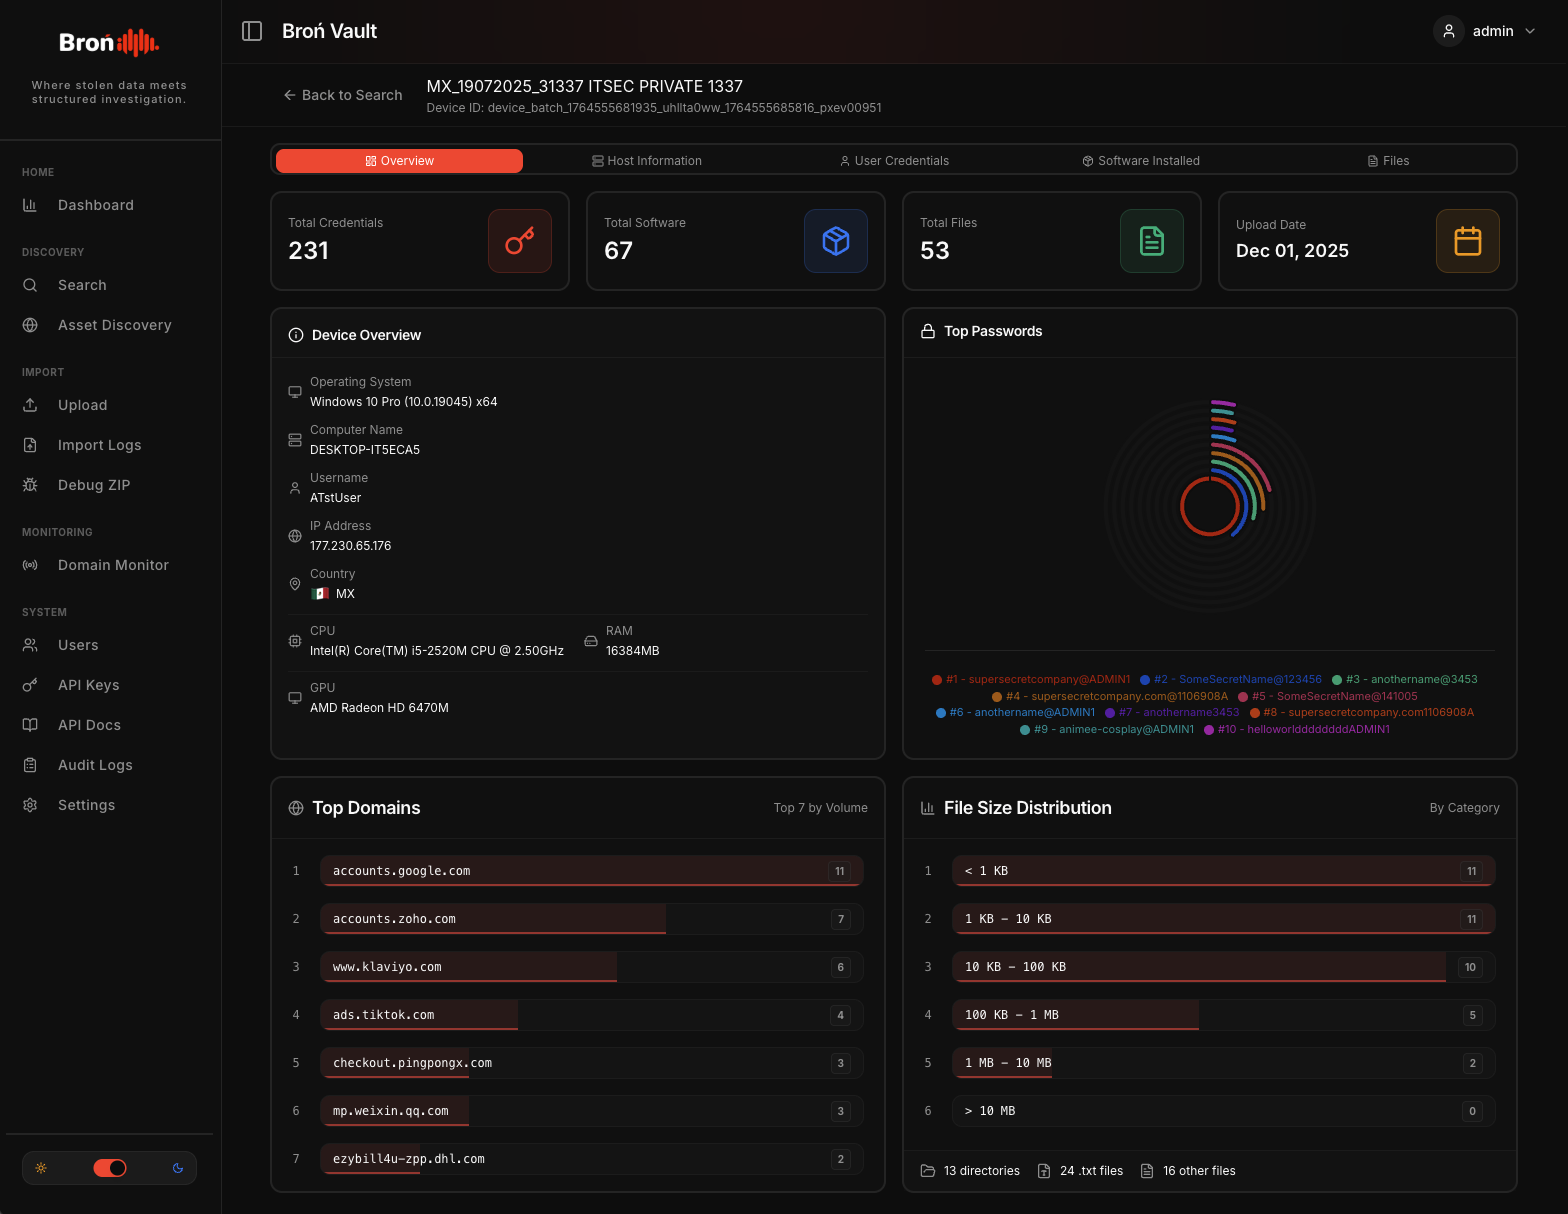Screen dimensions: 1568x1214
Task: Go Back to Search
Action: (x=343, y=95)
